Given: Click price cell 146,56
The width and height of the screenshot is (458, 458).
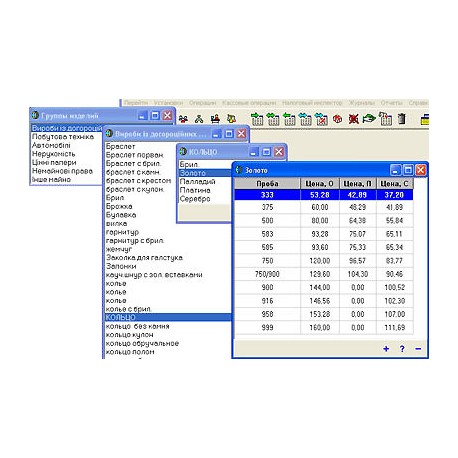Looking at the screenshot, I should pos(320,301).
